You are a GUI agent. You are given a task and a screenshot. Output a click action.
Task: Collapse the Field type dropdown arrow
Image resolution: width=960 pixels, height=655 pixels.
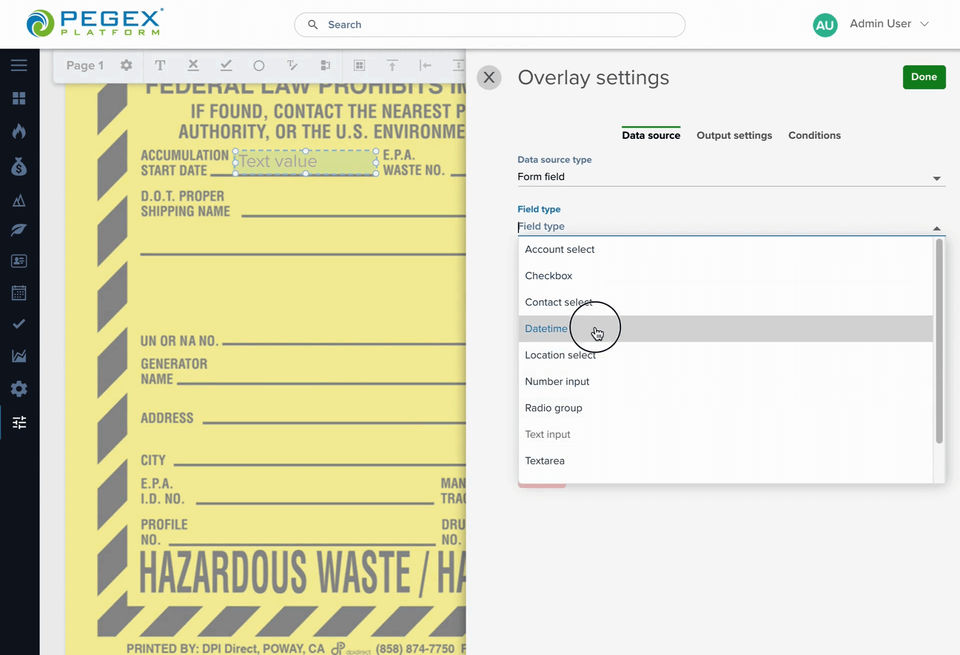tap(937, 228)
